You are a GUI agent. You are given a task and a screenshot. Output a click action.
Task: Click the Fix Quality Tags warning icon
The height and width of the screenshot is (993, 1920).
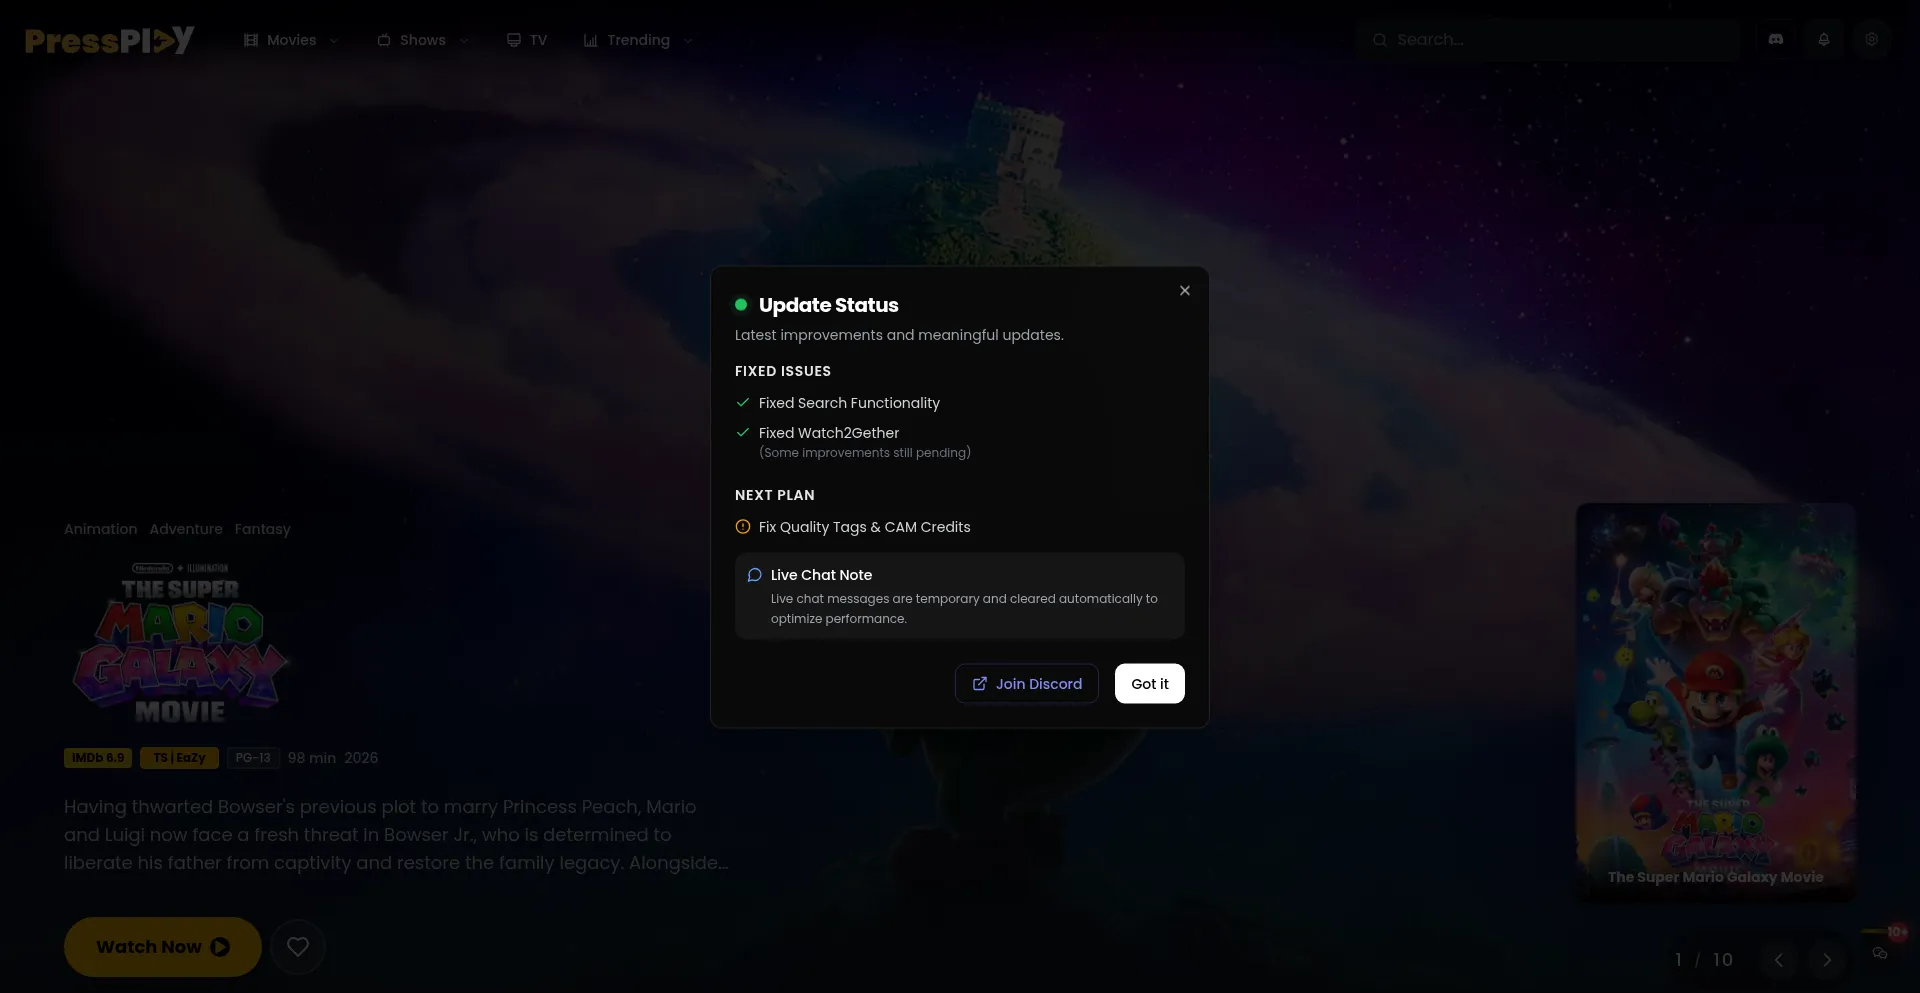pyautogui.click(x=743, y=527)
